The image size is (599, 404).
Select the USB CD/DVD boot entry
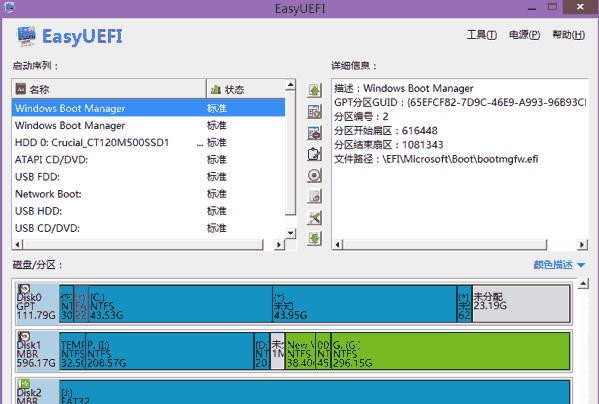pos(149,228)
